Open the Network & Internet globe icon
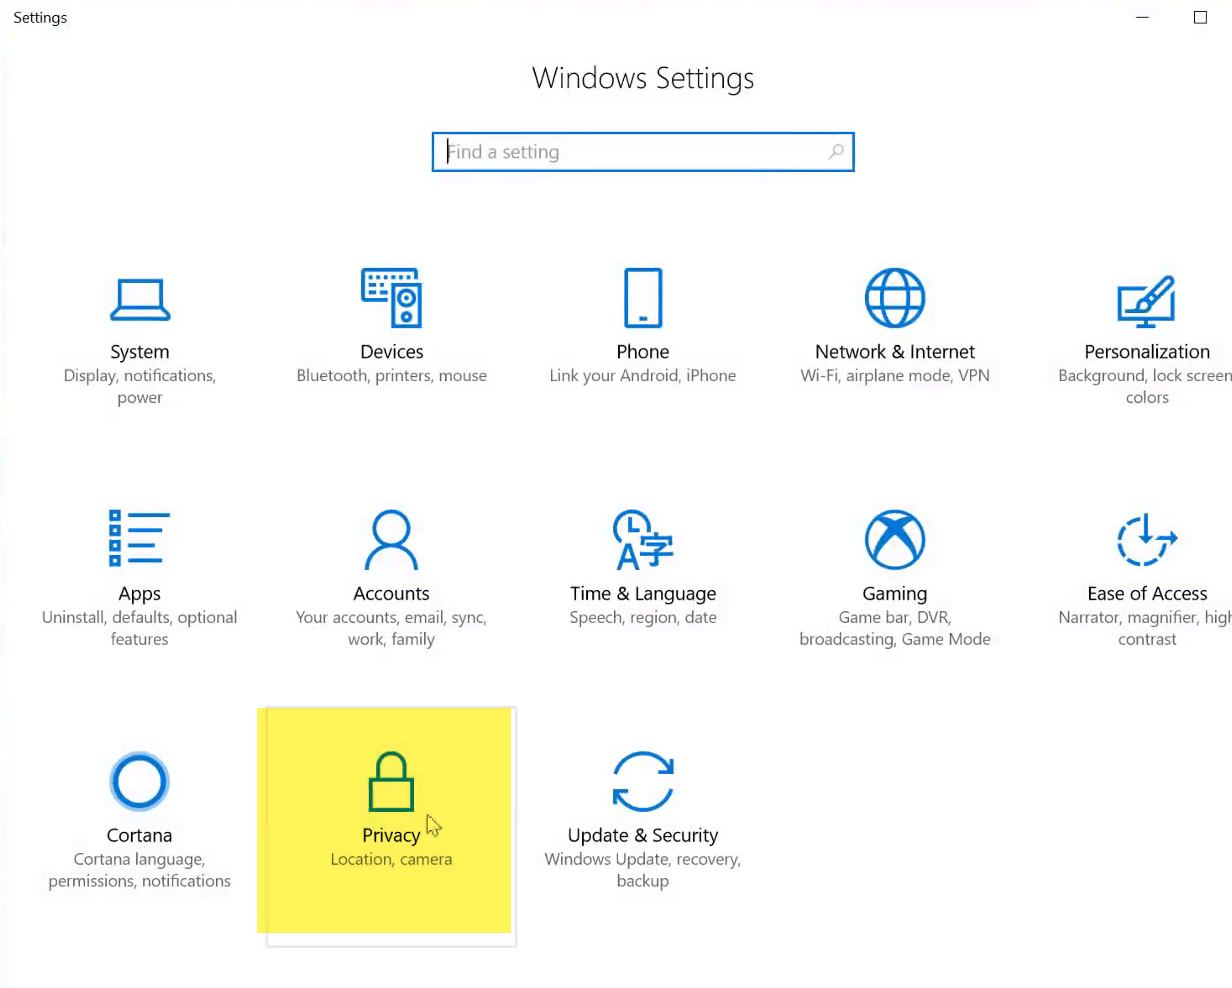Image resolution: width=1232 pixels, height=988 pixels. point(894,297)
